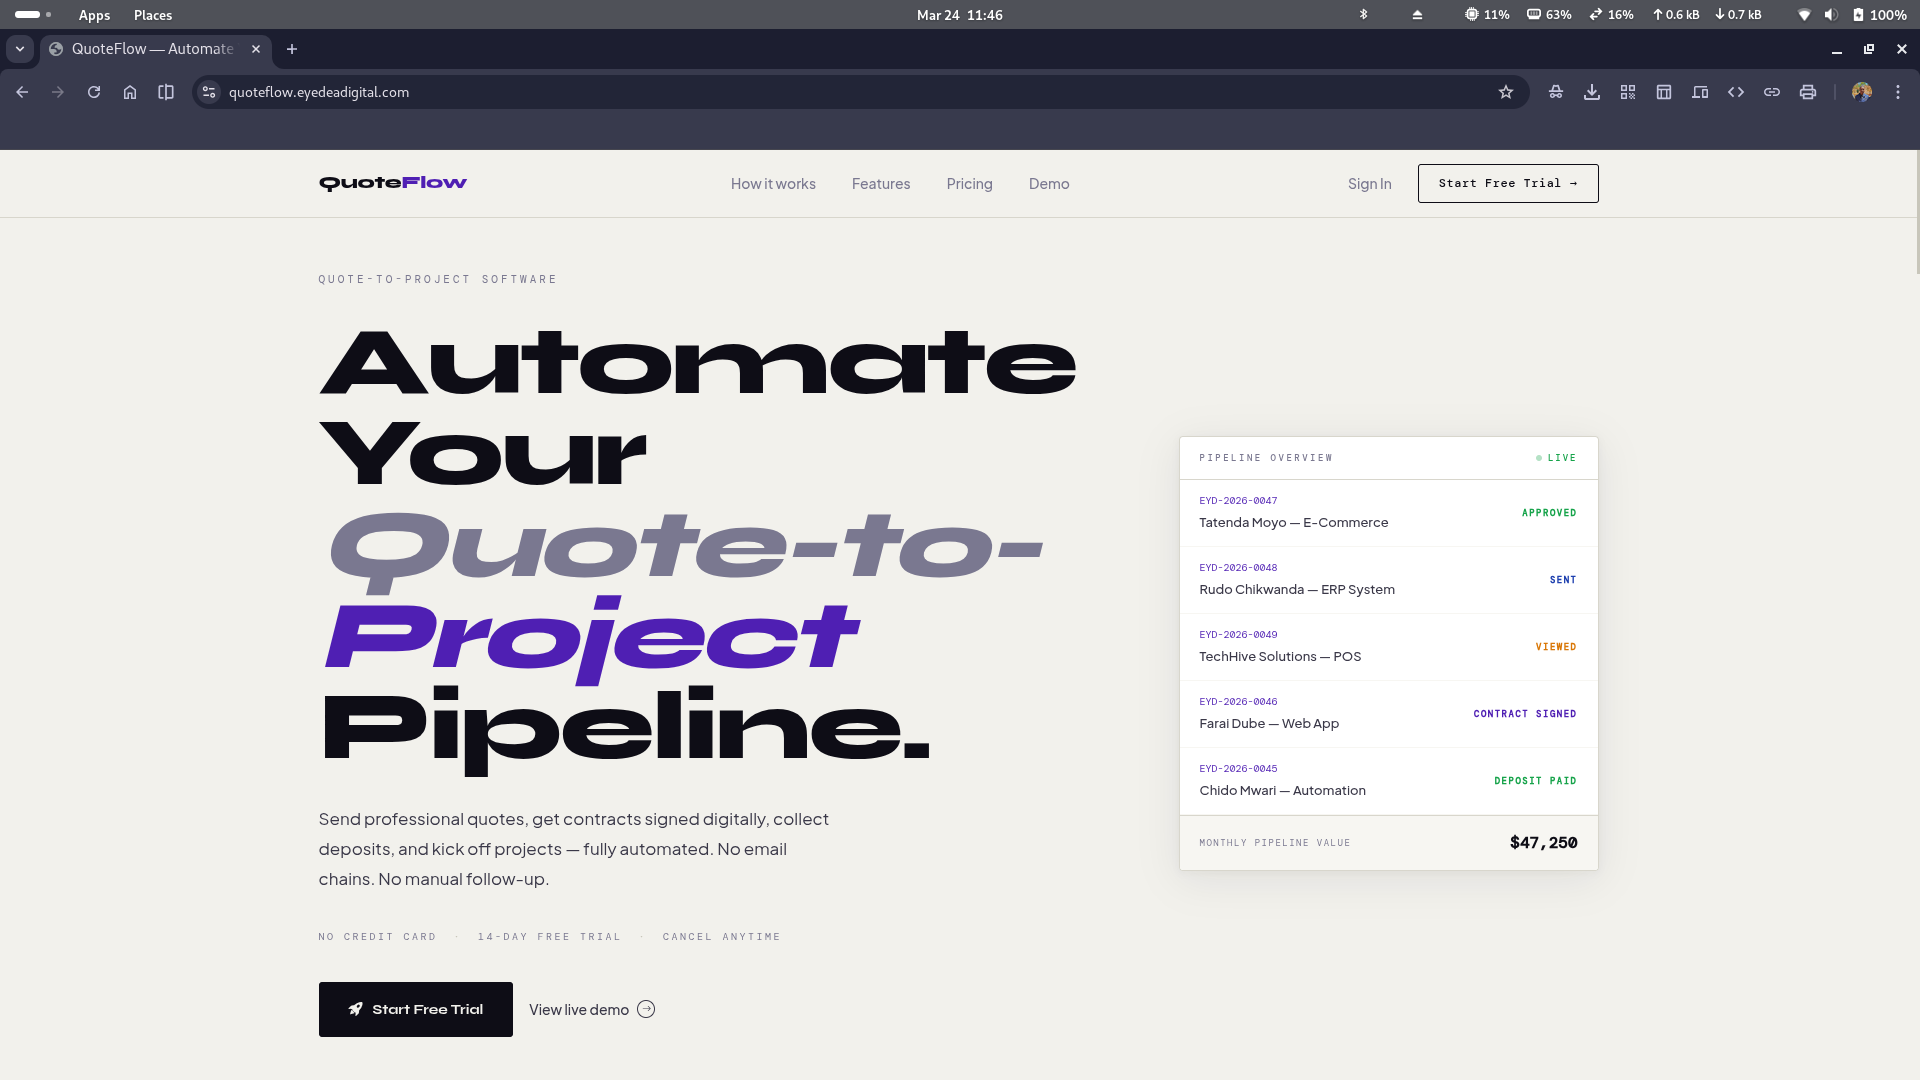Bookmark this page with the star icon
This screenshot has width=1920, height=1080.
pyautogui.click(x=1506, y=92)
